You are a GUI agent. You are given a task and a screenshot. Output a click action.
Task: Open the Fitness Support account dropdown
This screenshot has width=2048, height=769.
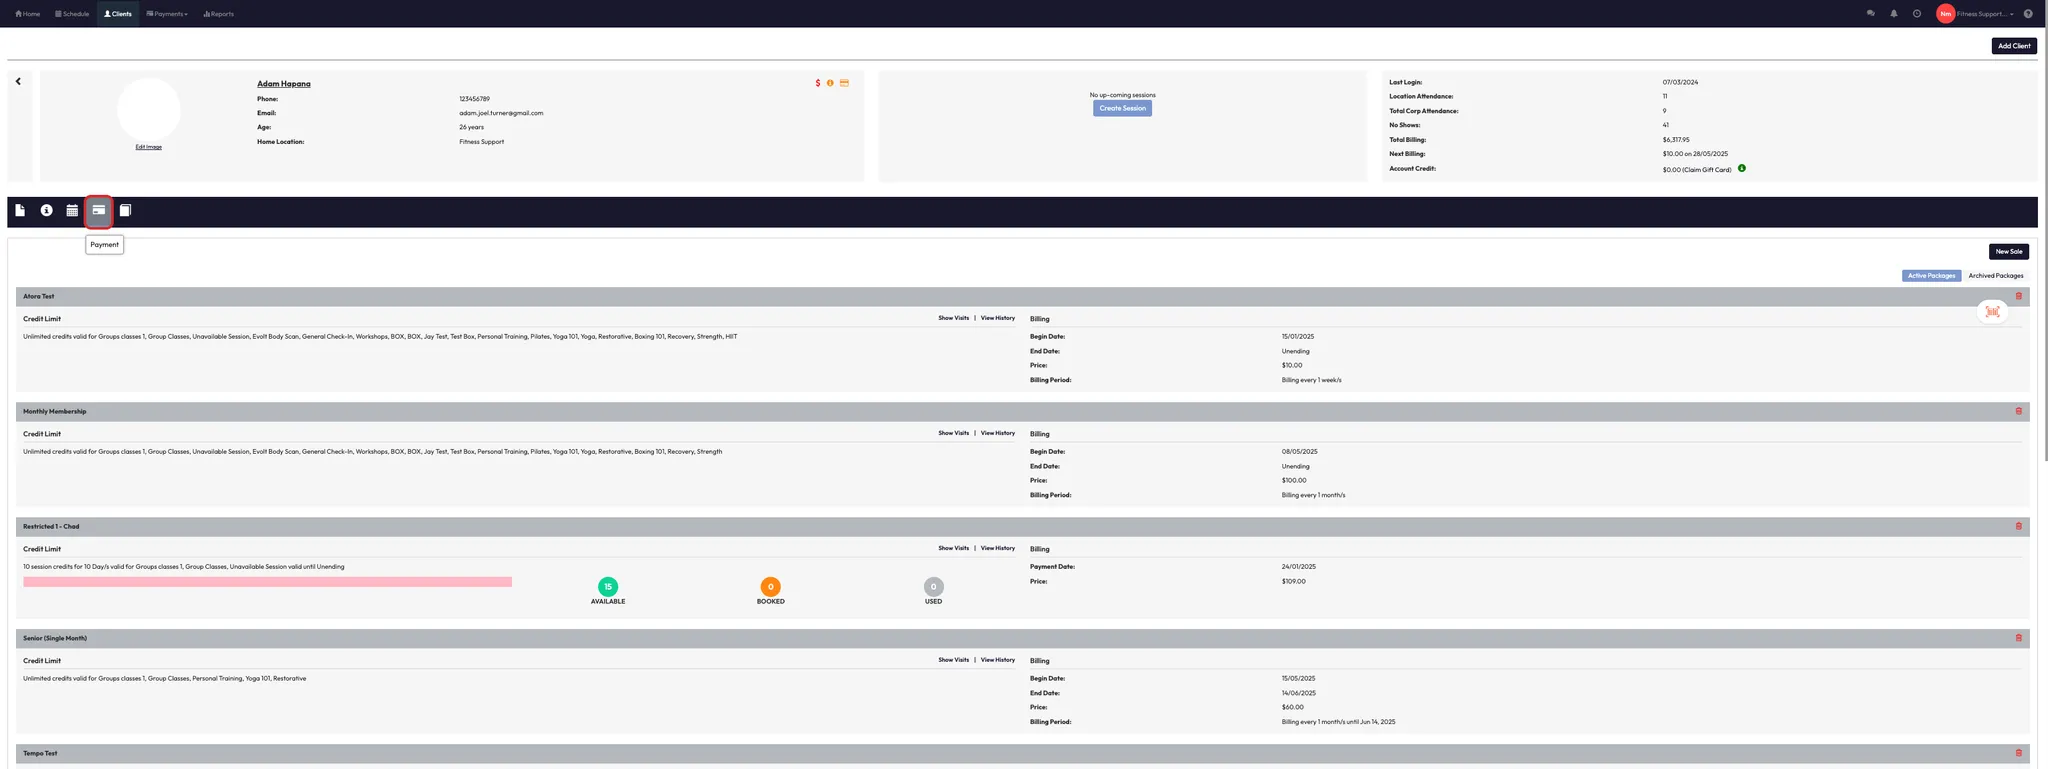[1984, 14]
